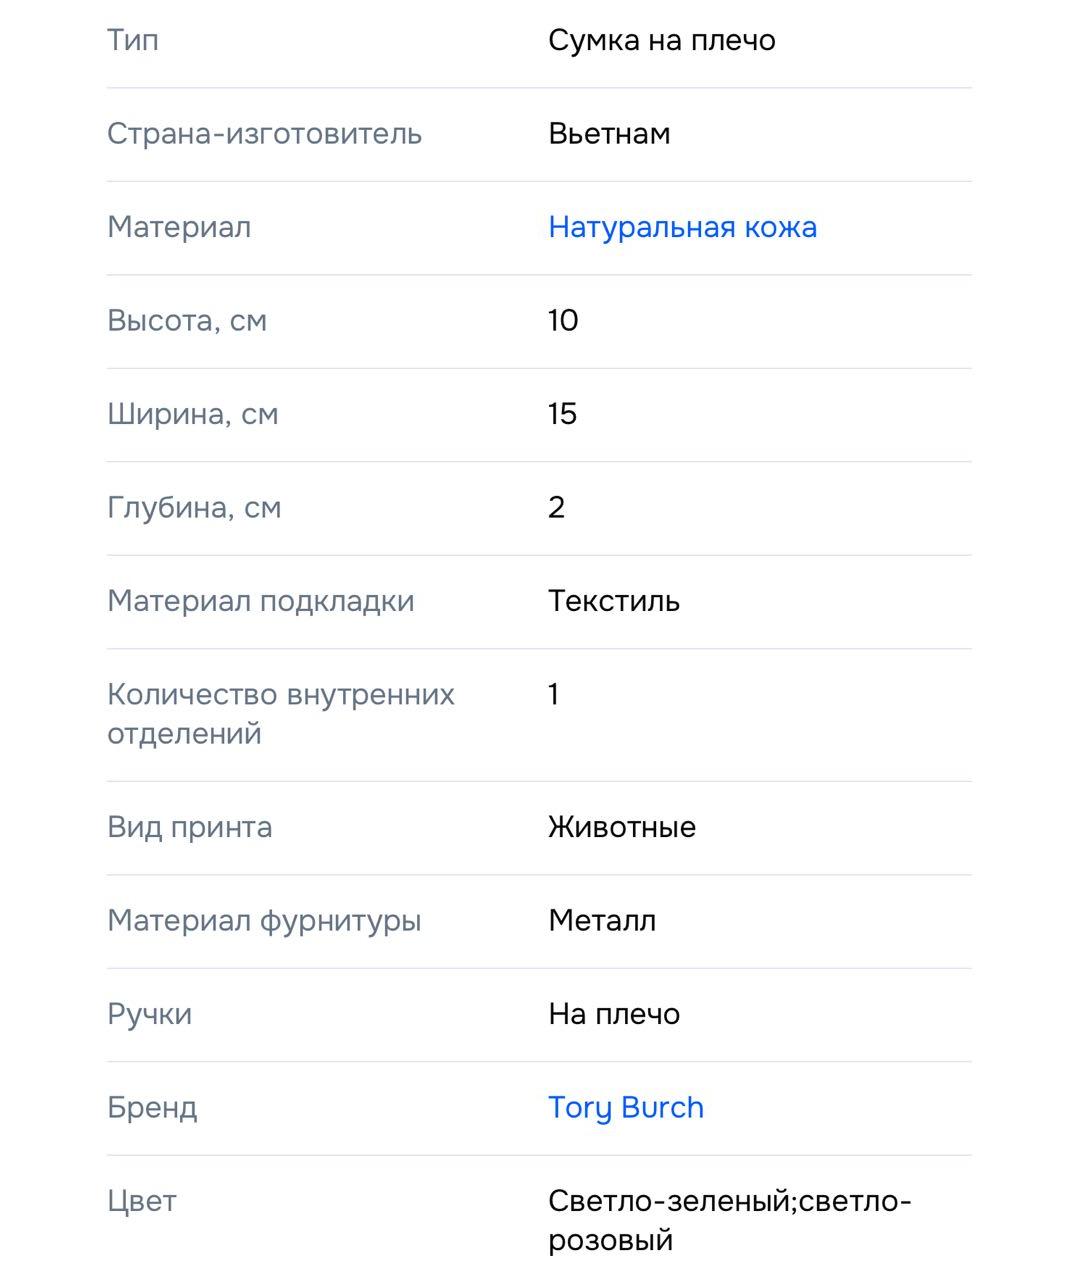Image resolution: width=1080 pixels, height=1280 pixels.
Task: Open the Натуральная кожа material link
Action: [x=682, y=228]
